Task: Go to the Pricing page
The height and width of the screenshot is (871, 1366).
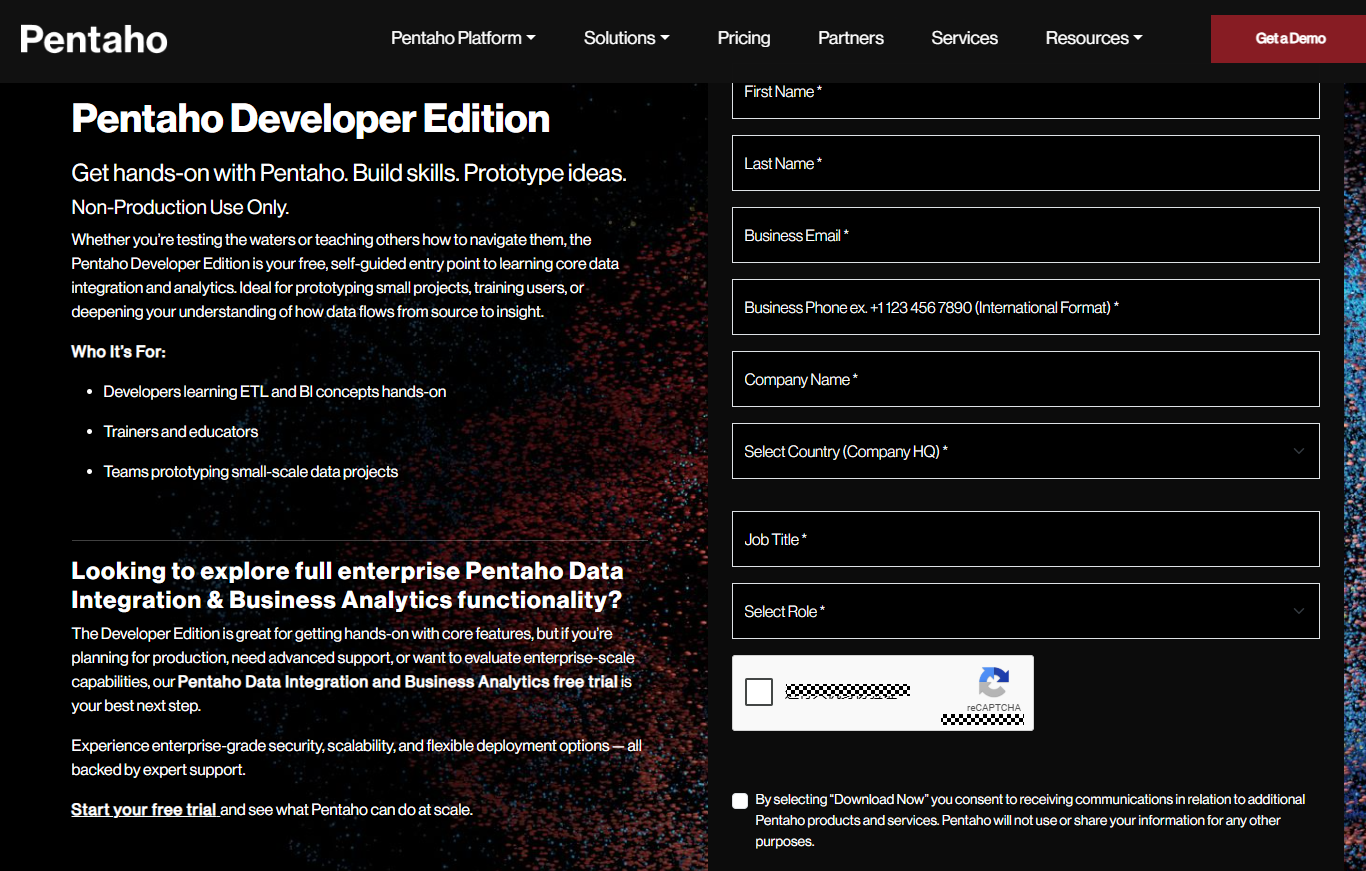Action: 744,38
